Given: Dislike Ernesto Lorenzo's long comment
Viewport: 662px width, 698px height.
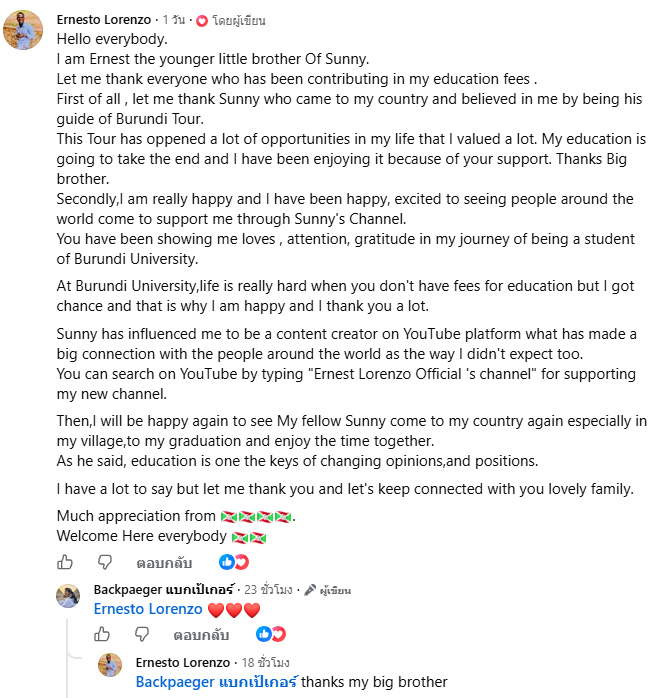Looking at the screenshot, I should click(x=105, y=563).
